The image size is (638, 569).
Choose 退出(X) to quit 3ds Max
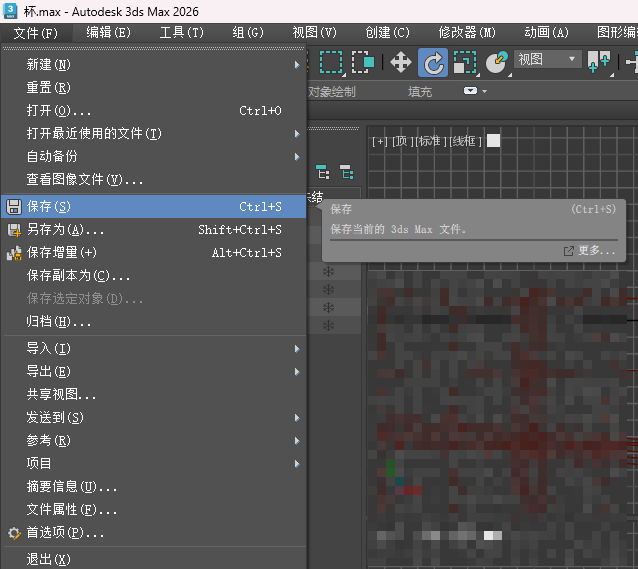click(154, 559)
